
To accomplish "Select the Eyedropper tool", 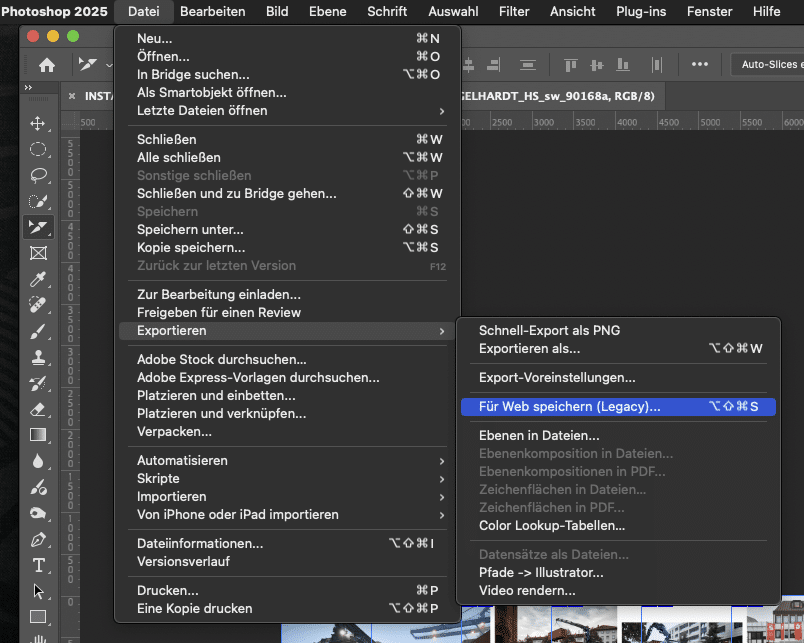I will [x=38, y=279].
